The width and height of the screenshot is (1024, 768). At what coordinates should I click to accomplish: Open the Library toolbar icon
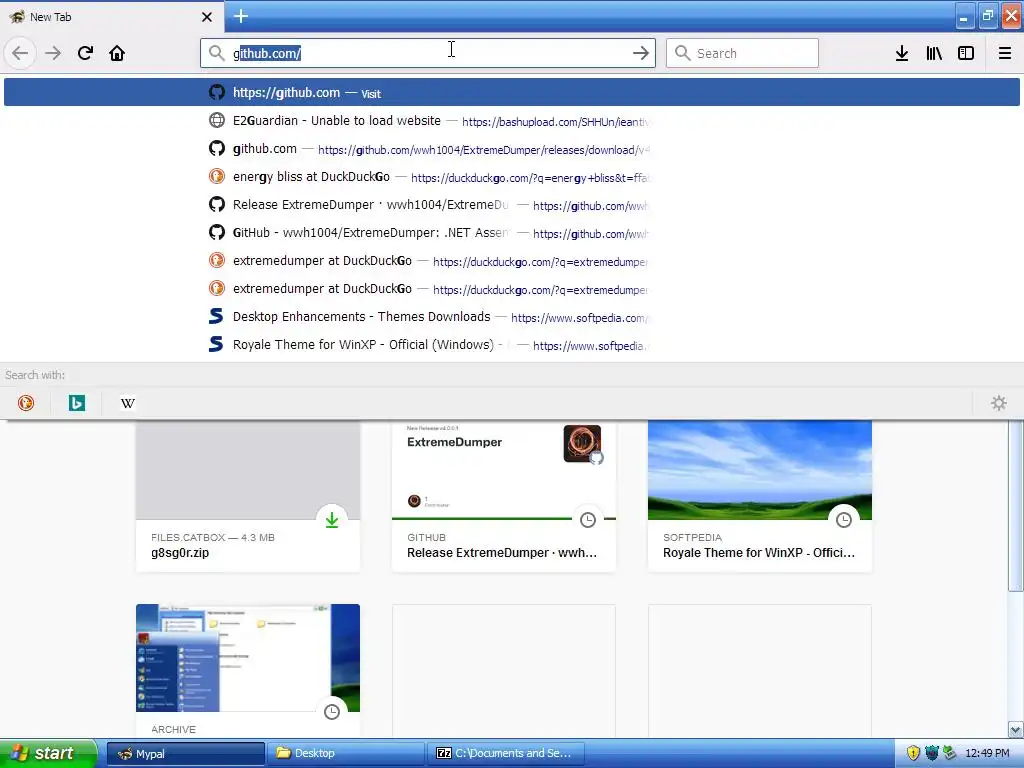tap(934, 53)
